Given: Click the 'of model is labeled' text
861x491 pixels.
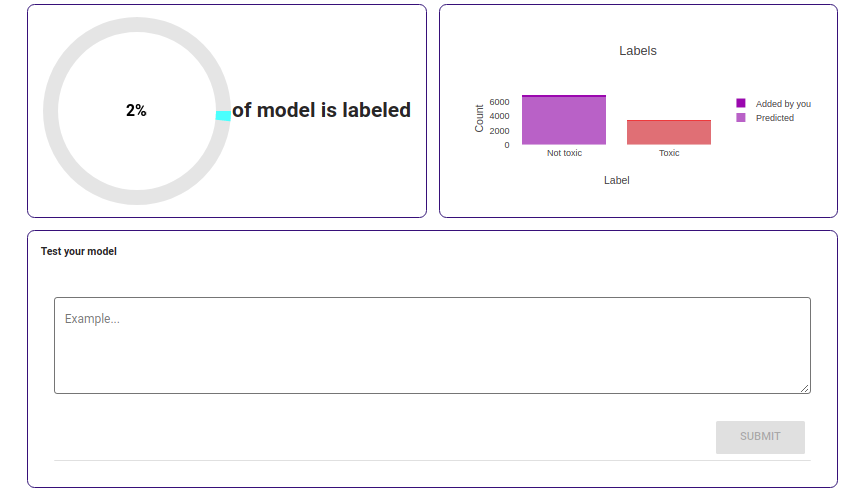Looking at the screenshot, I should click(321, 111).
